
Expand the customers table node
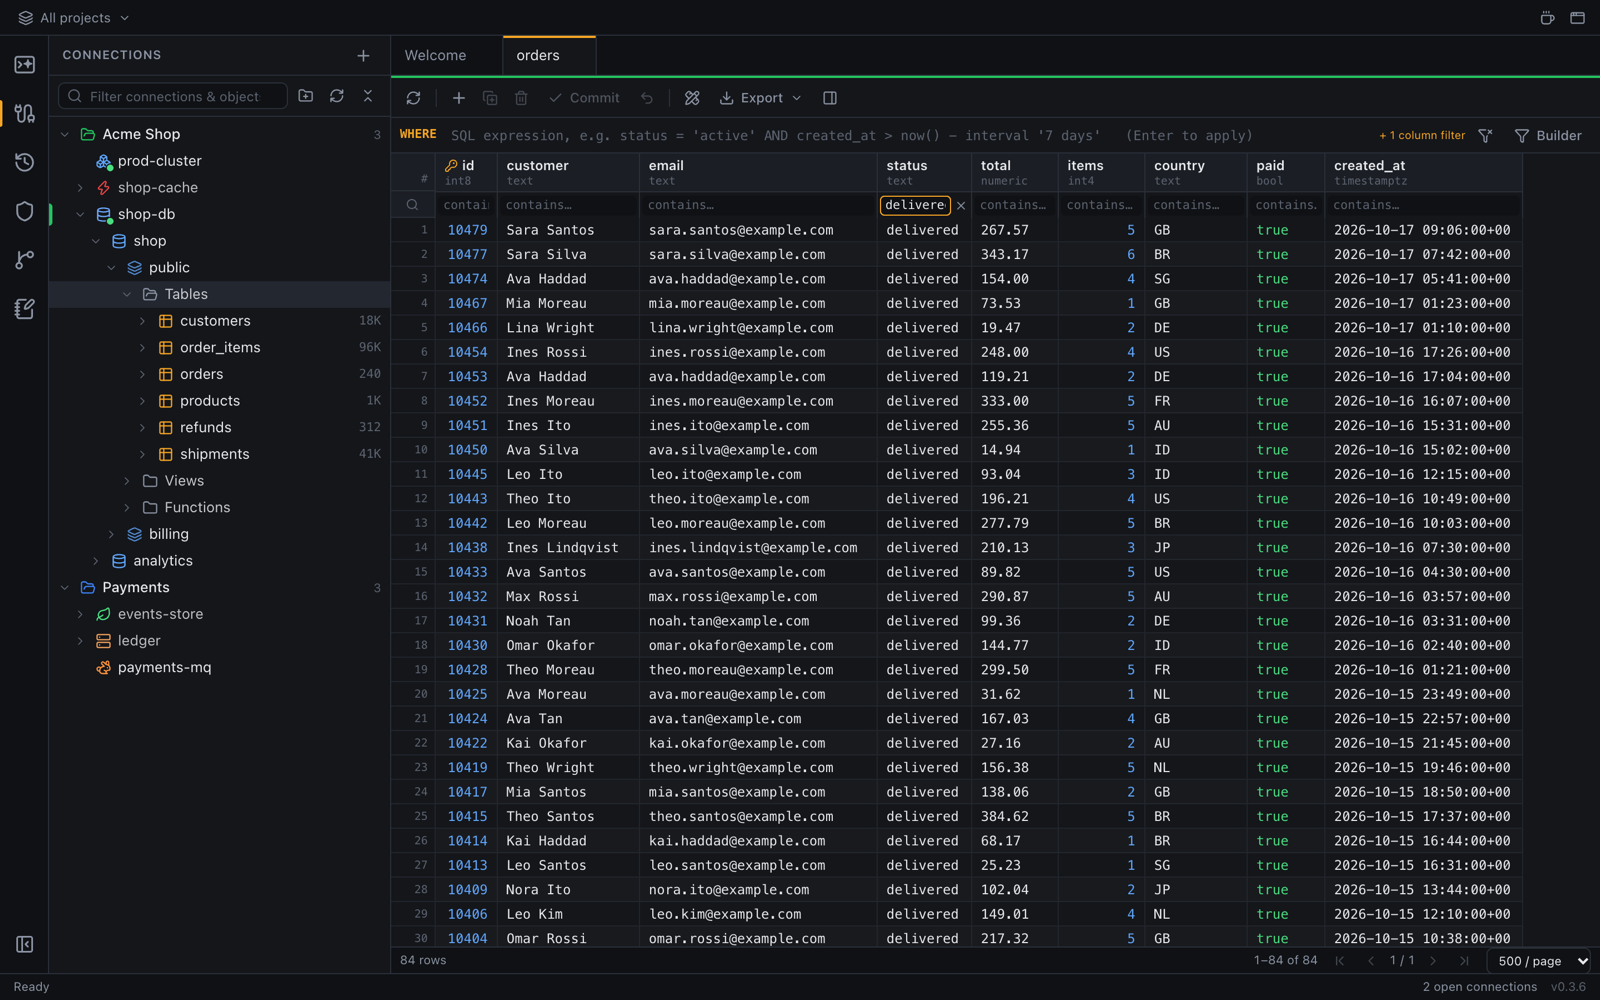142,321
